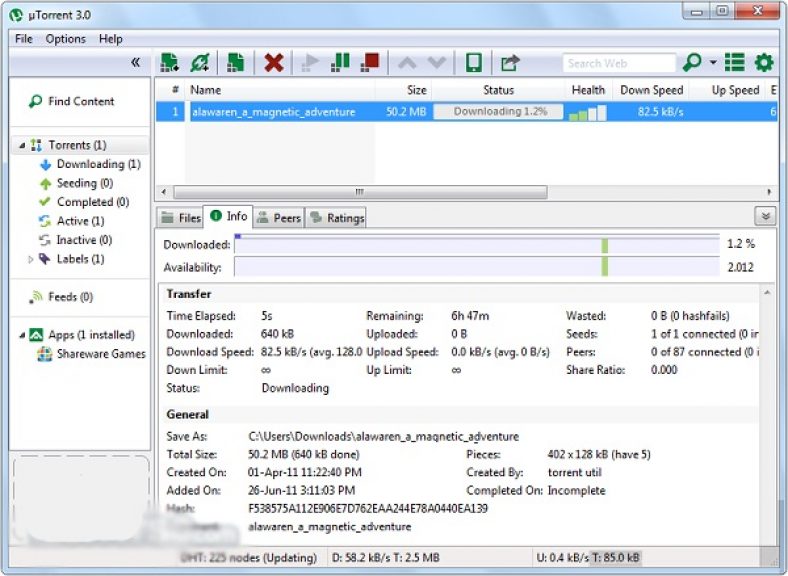The height and width of the screenshot is (576, 788).
Task: Select Apps (1 installed) in sidebar
Action: pyautogui.click(x=91, y=335)
